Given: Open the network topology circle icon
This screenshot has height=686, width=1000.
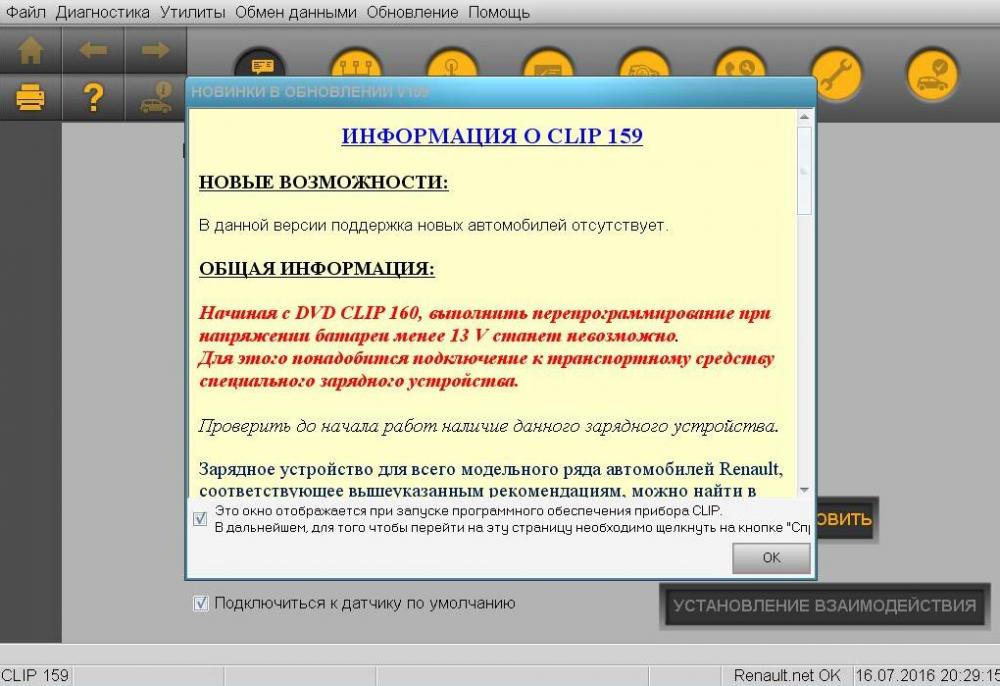Looking at the screenshot, I should click(x=356, y=64).
